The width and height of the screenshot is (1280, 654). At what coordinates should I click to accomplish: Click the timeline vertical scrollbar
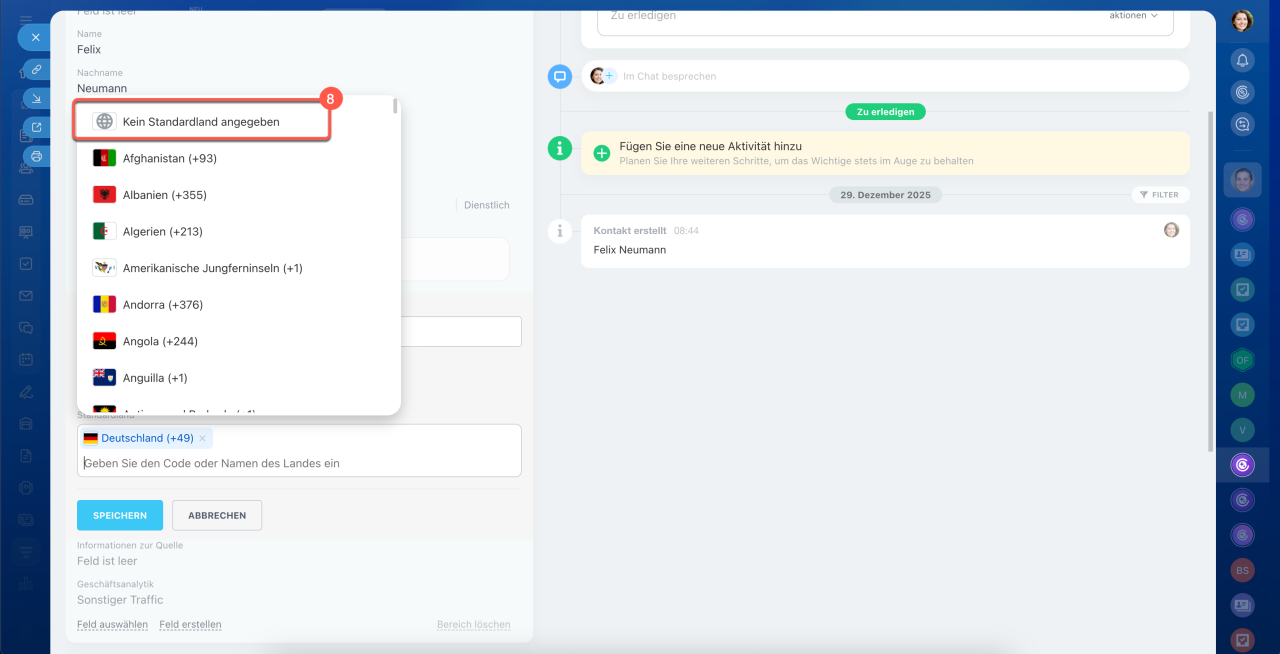pyautogui.click(x=1212, y=280)
